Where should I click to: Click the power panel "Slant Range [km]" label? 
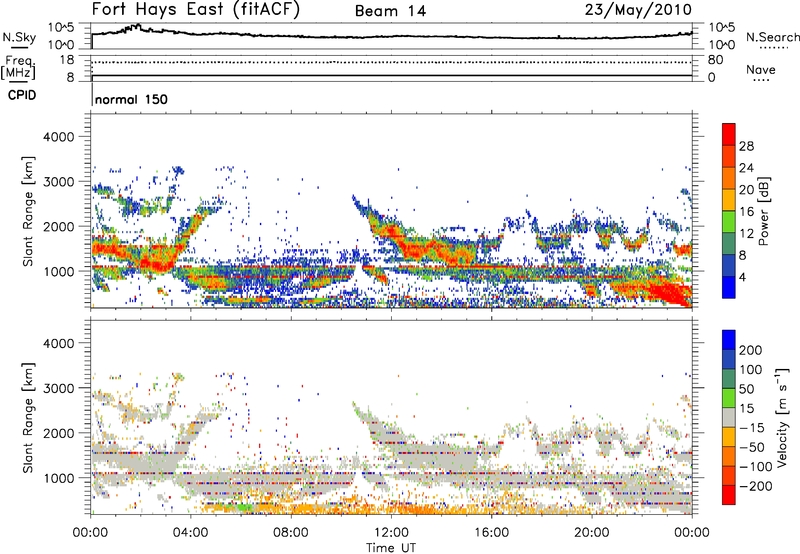28,211
